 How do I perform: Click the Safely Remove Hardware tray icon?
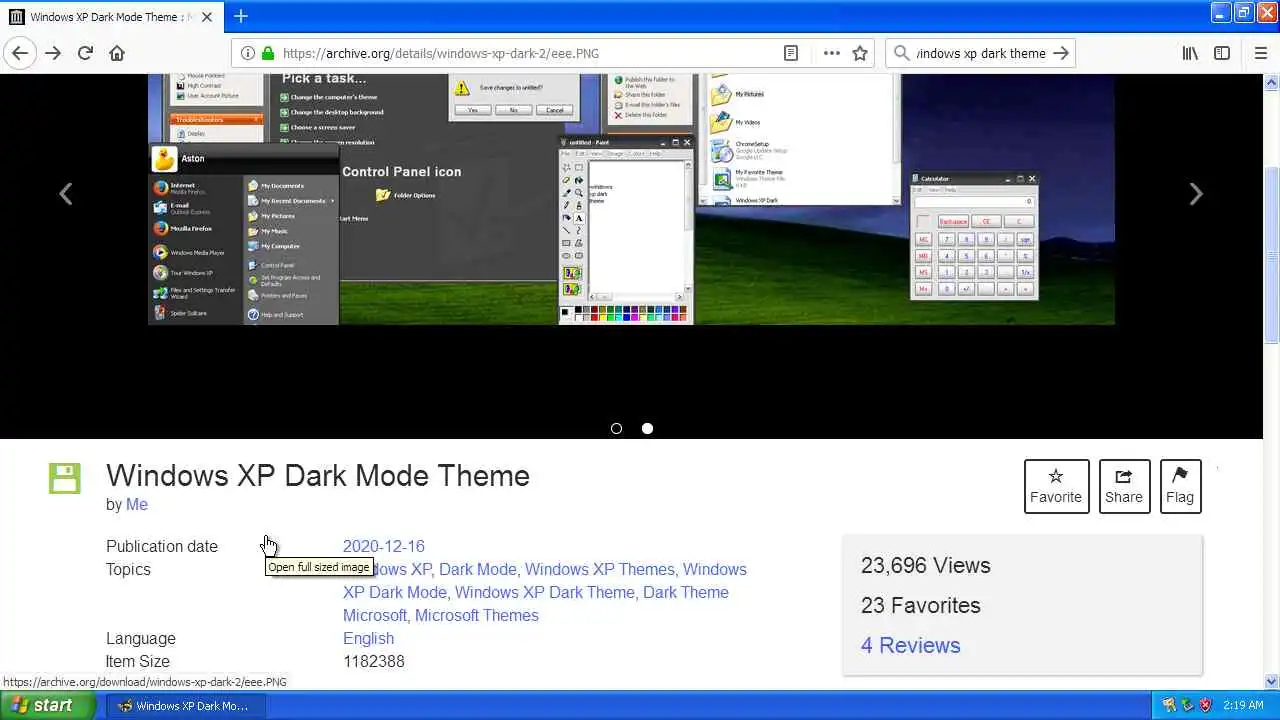(1188, 705)
